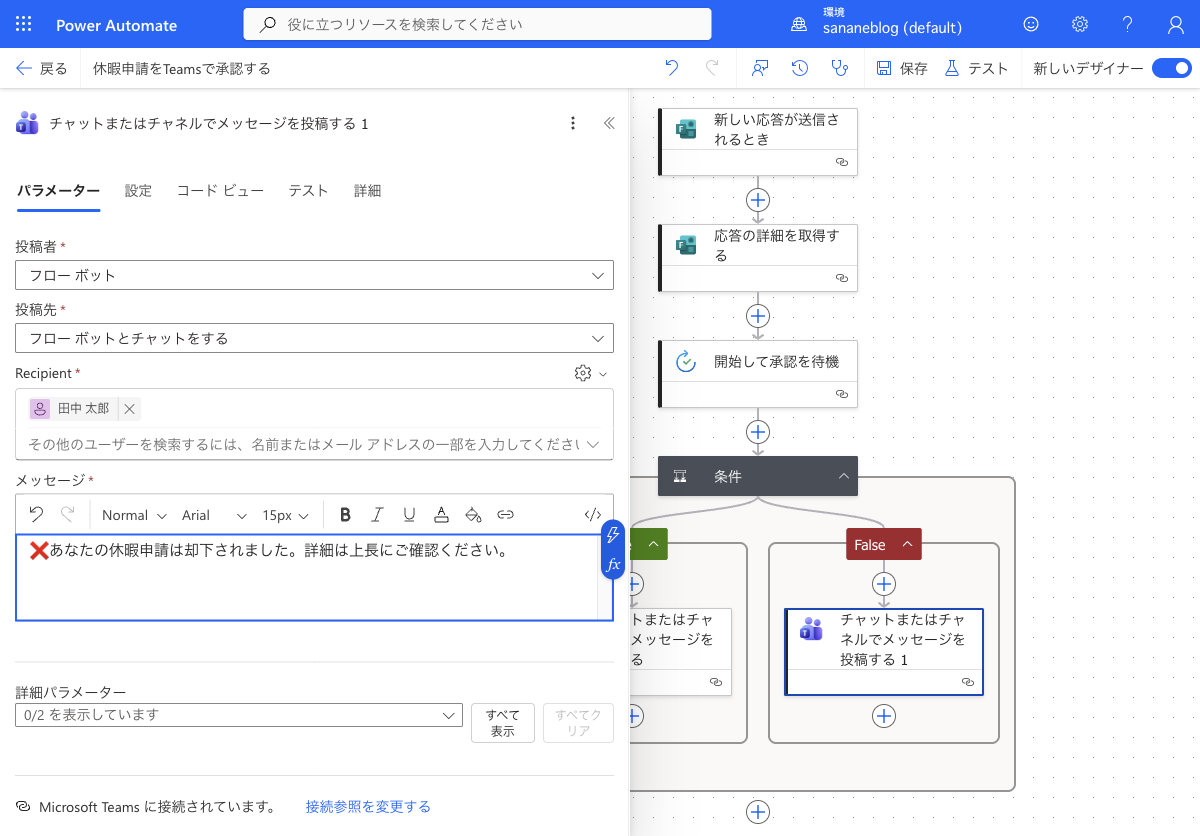
Task: Open the environment picker icon
Action: coord(799,25)
